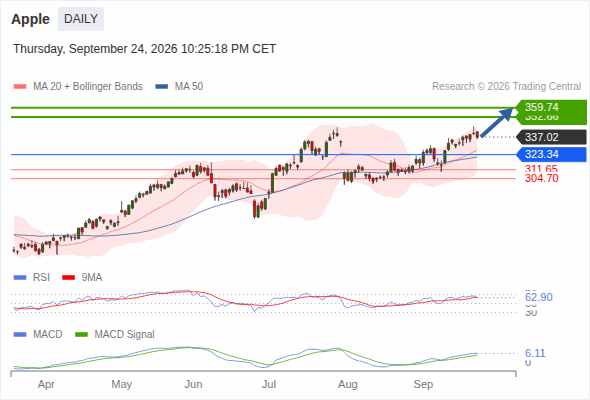590x400 pixels.
Task: Click the 323.34 pivot price label
Action: tap(551, 154)
